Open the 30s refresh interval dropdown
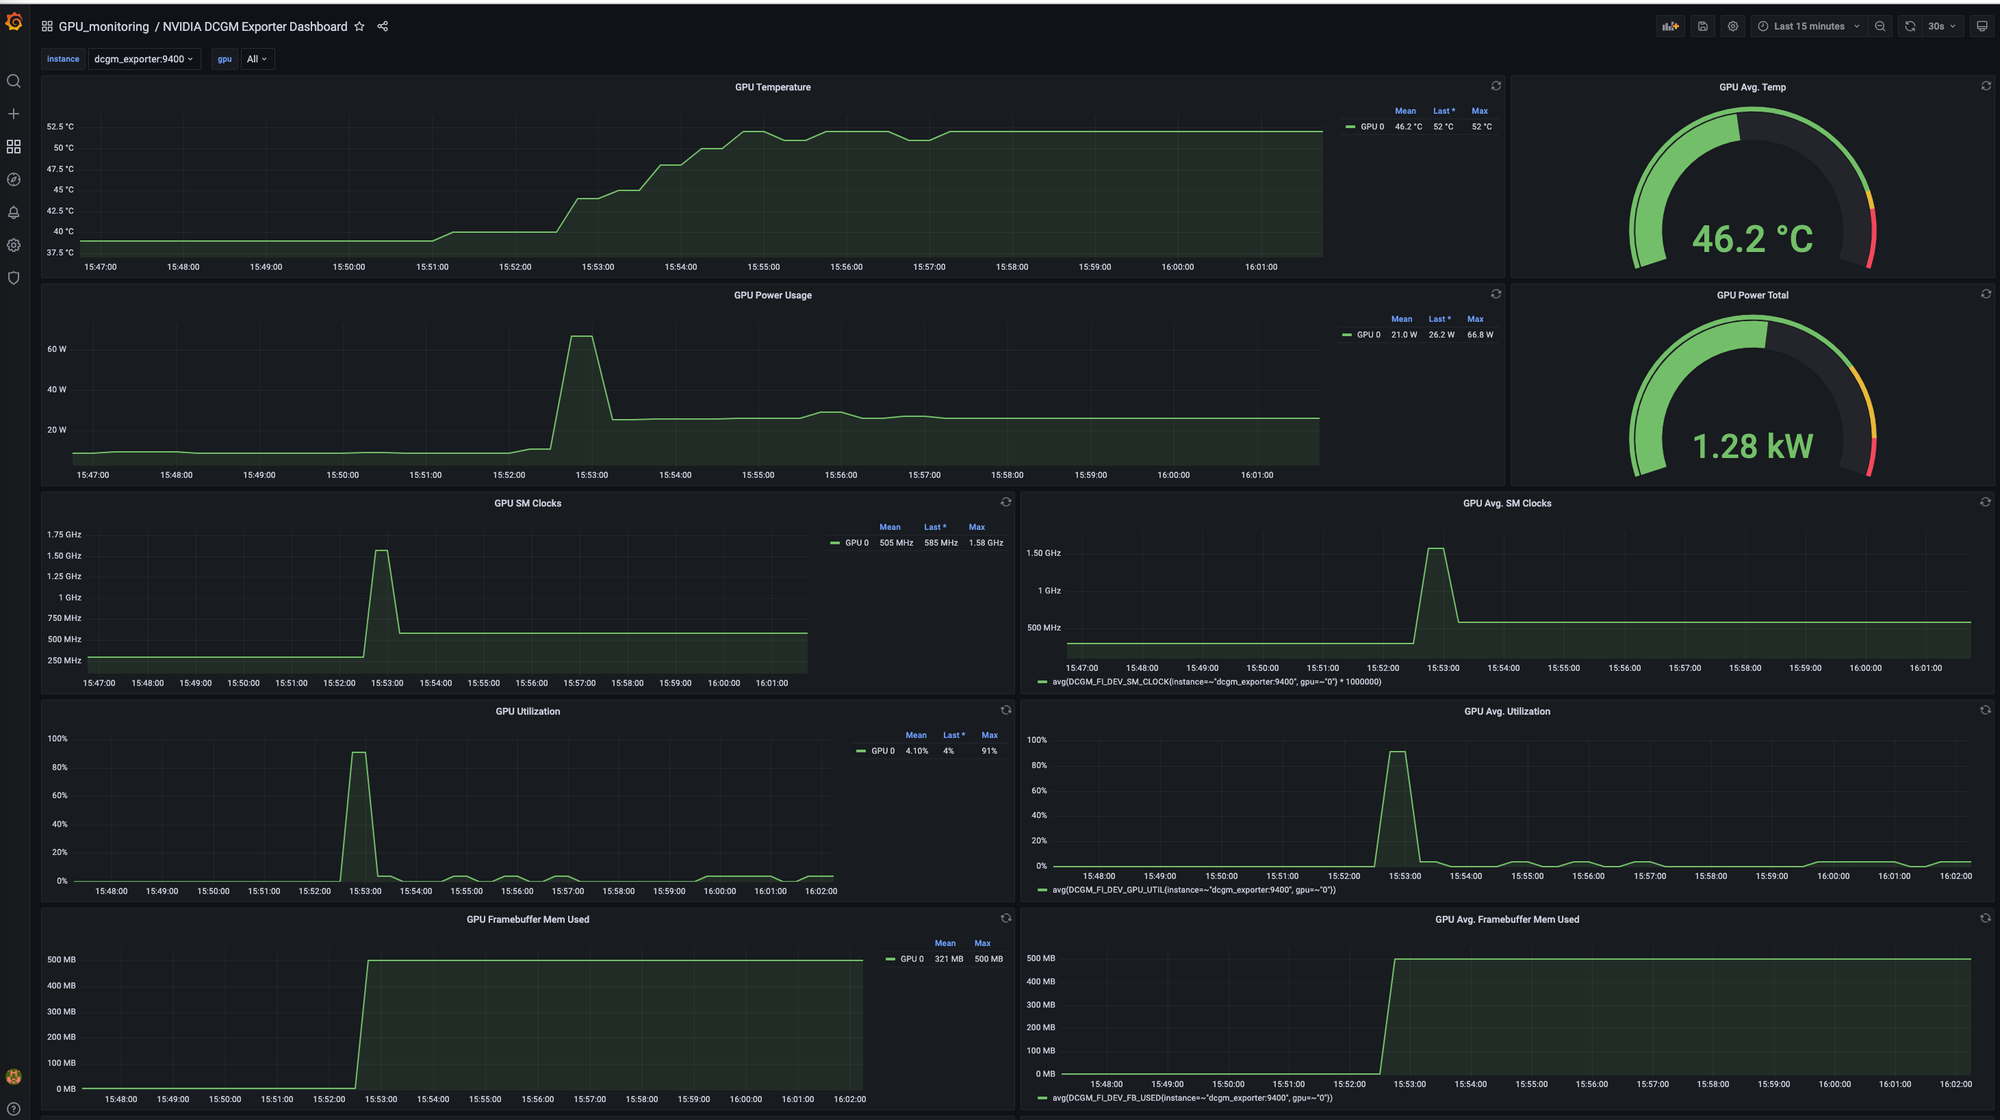This screenshot has height=1120, width=2000. (1941, 27)
